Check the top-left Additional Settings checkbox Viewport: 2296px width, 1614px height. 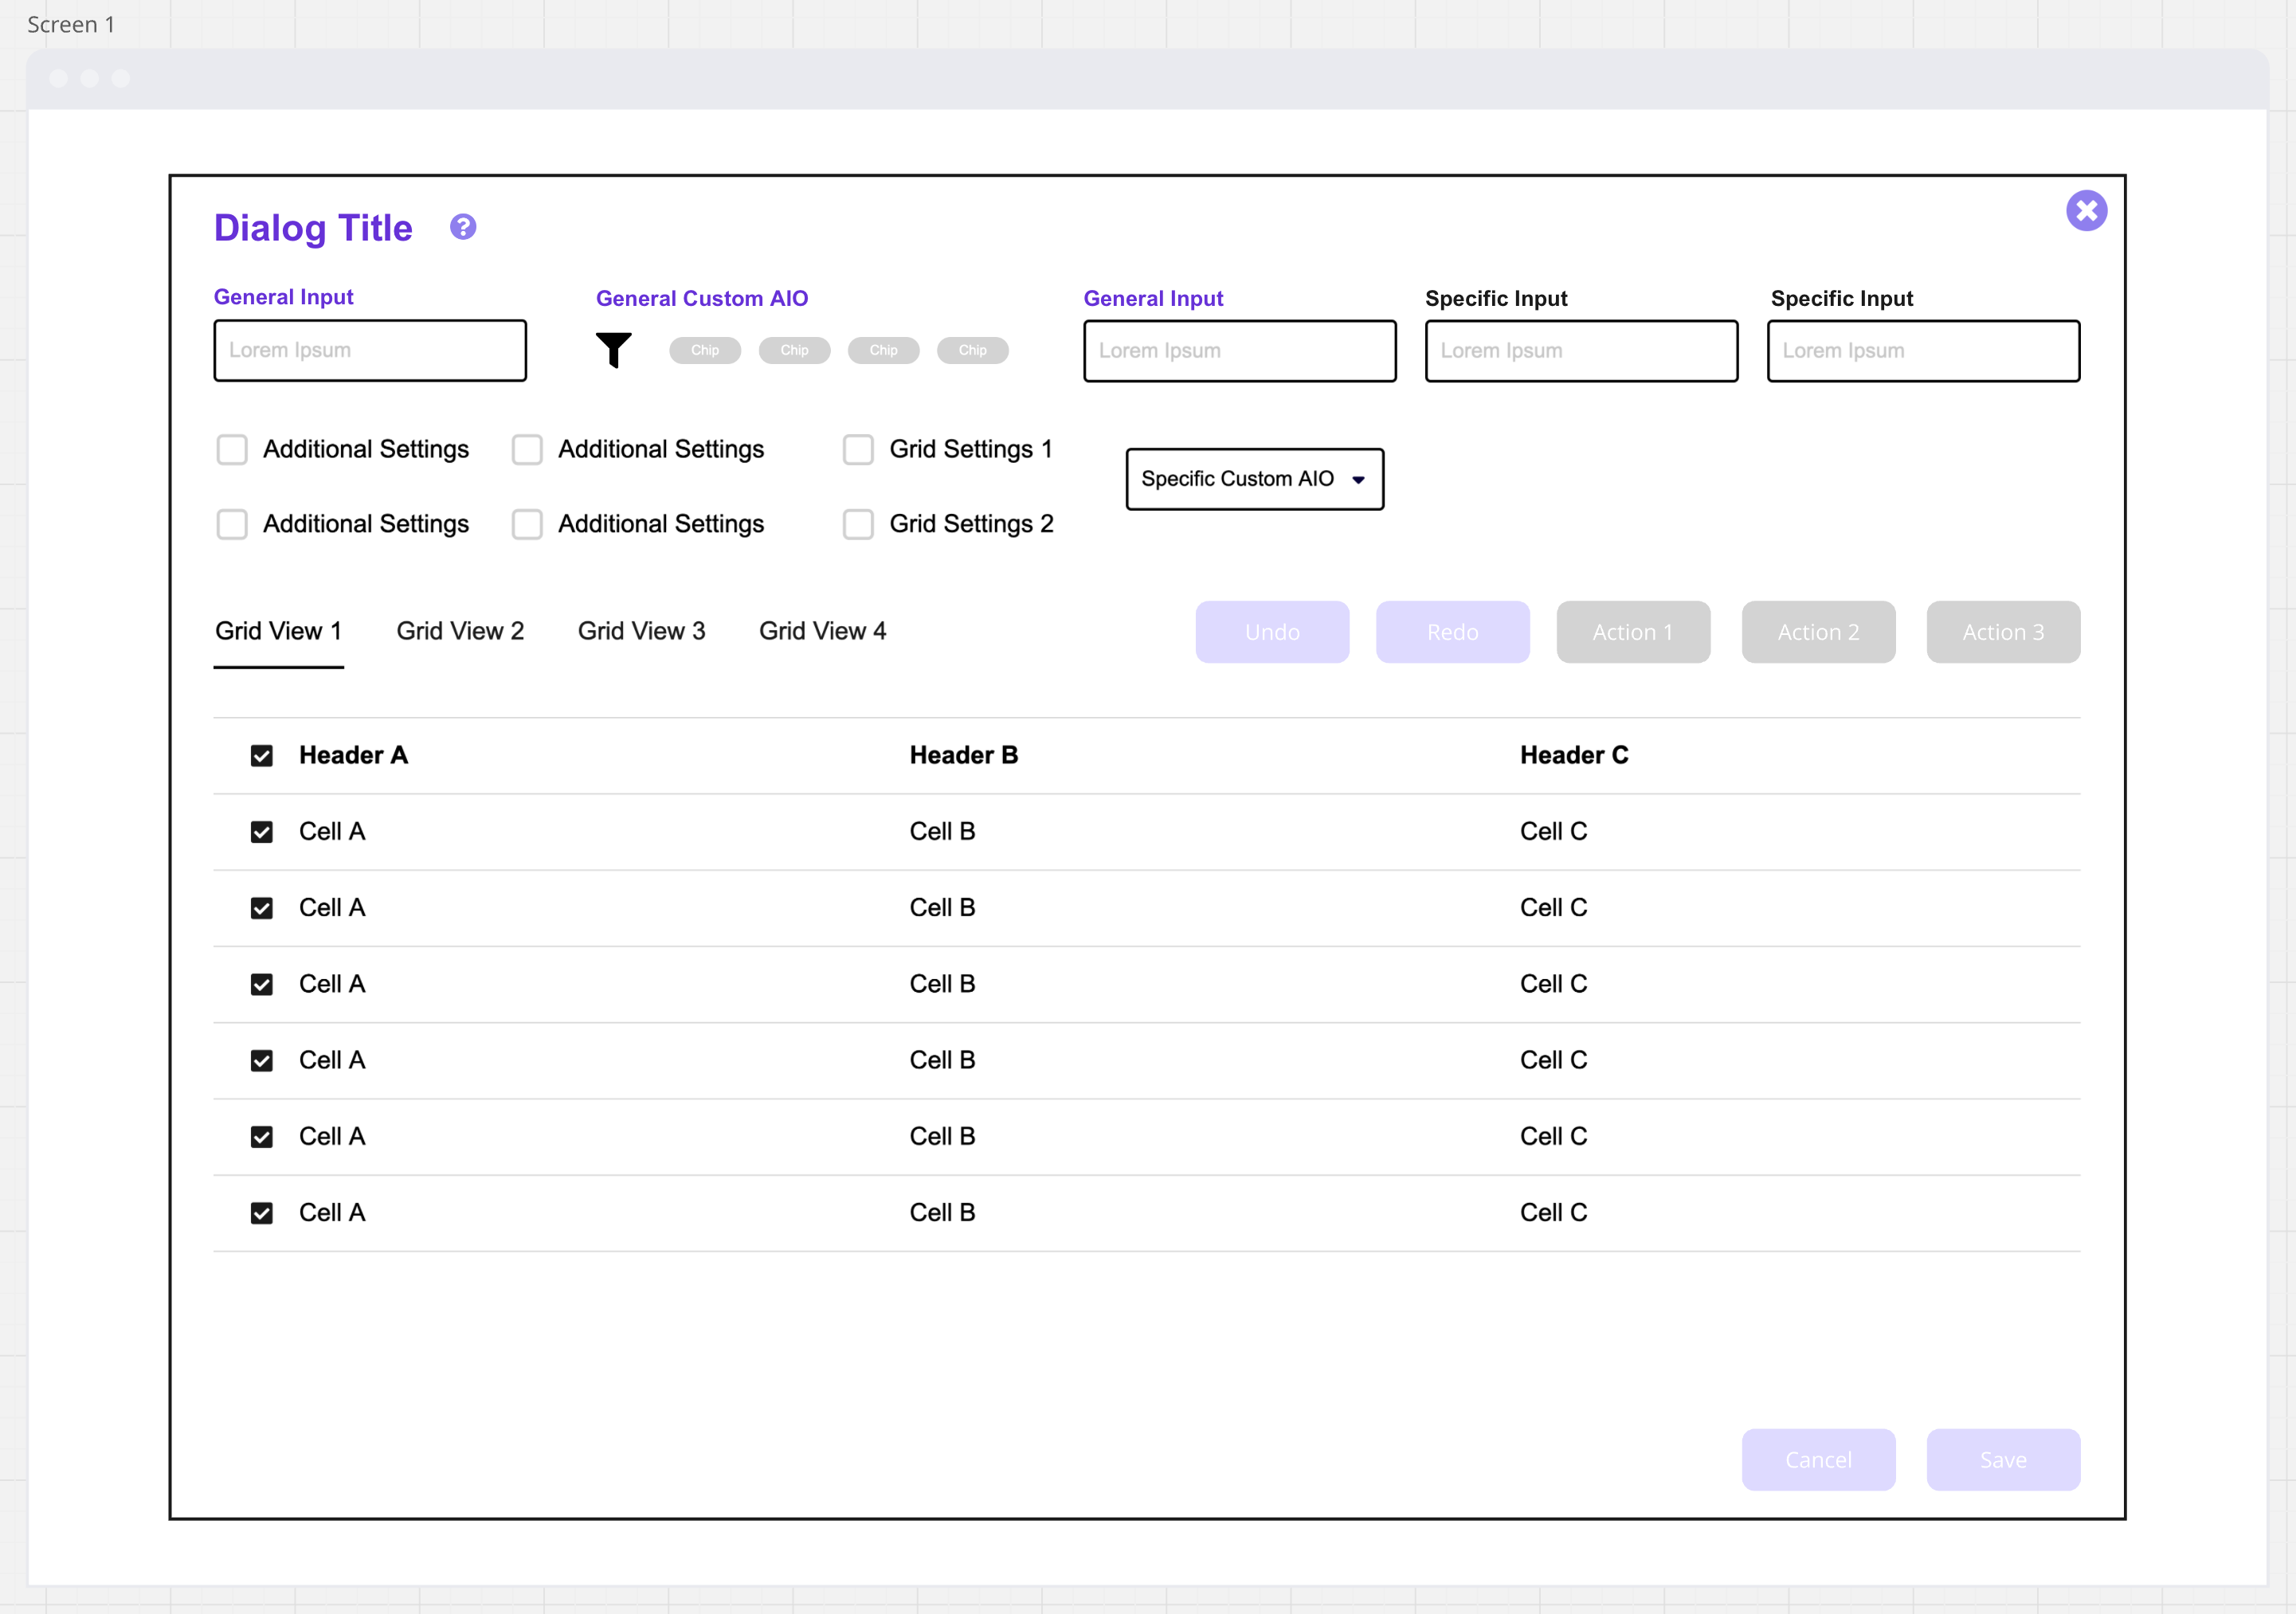click(232, 449)
